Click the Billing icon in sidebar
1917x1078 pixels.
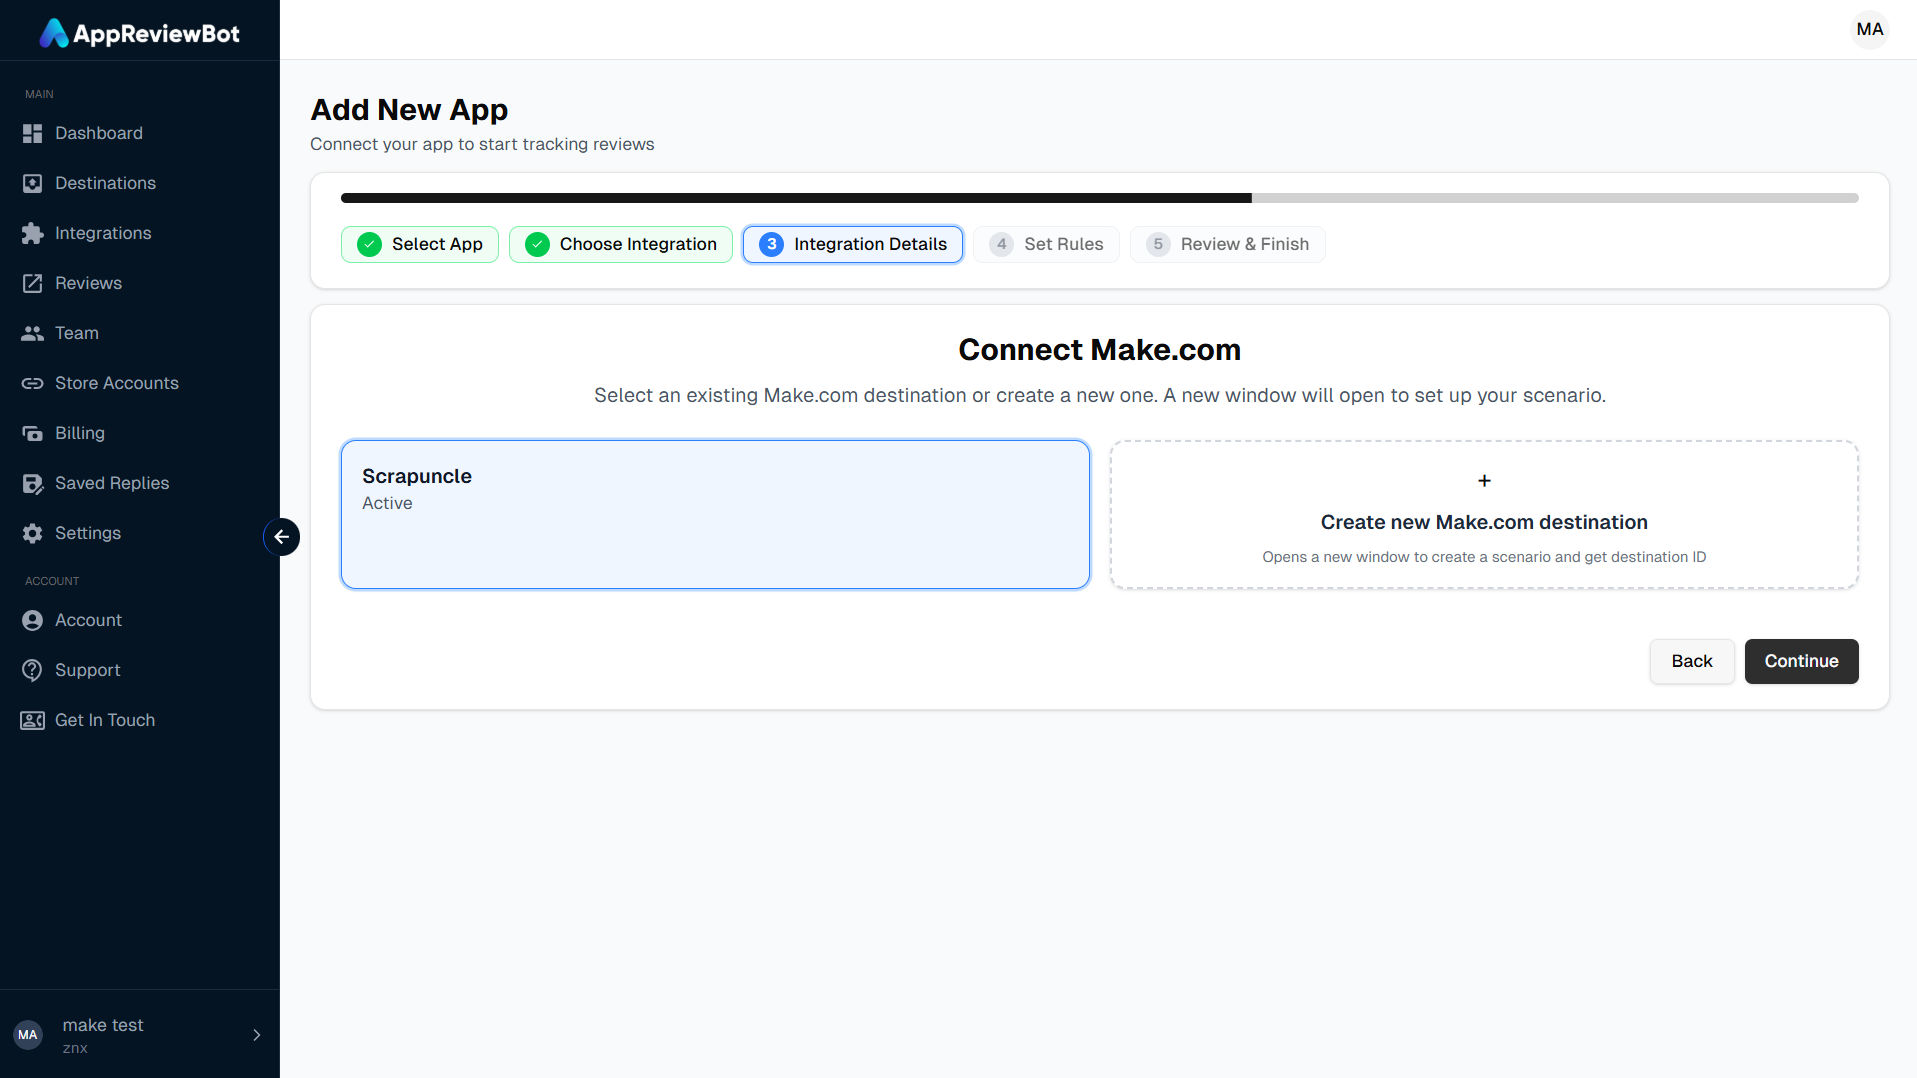(33, 433)
